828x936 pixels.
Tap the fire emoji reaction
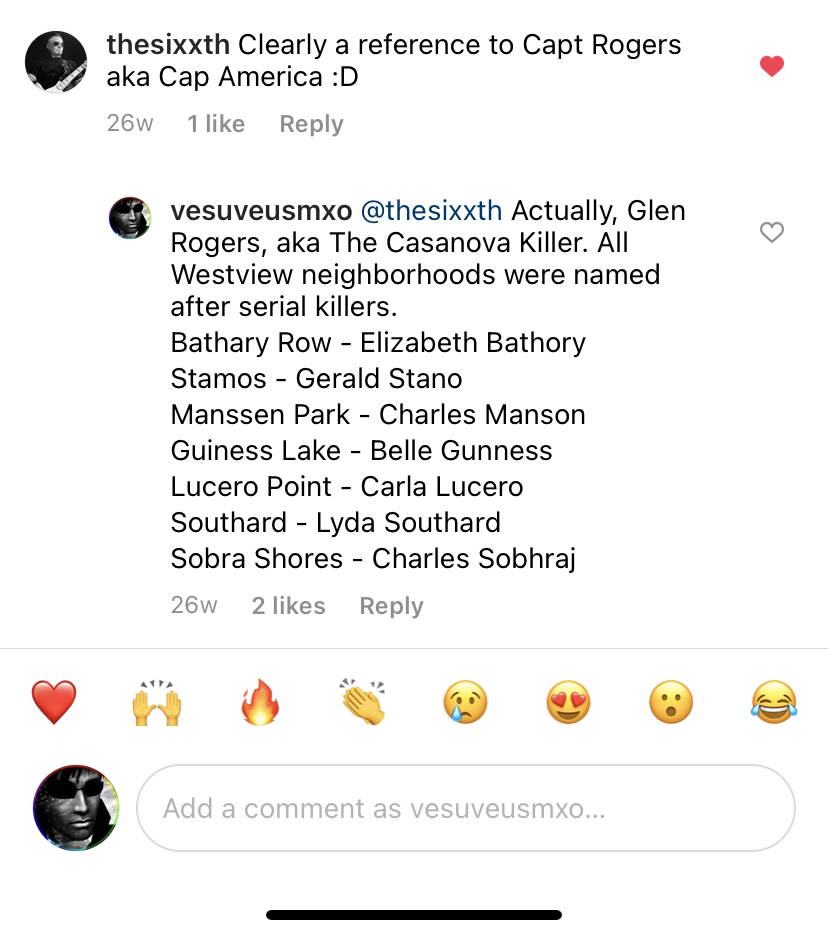[x=260, y=702]
